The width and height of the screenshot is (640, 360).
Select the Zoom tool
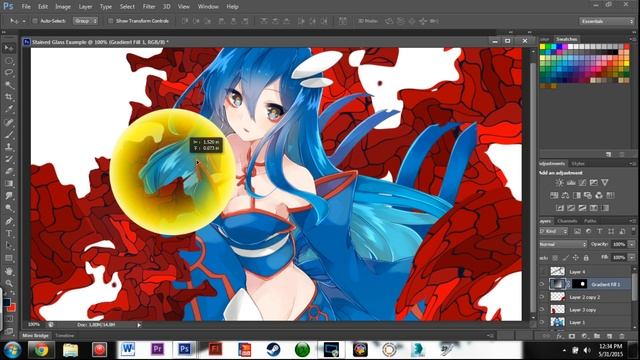(x=9, y=283)
